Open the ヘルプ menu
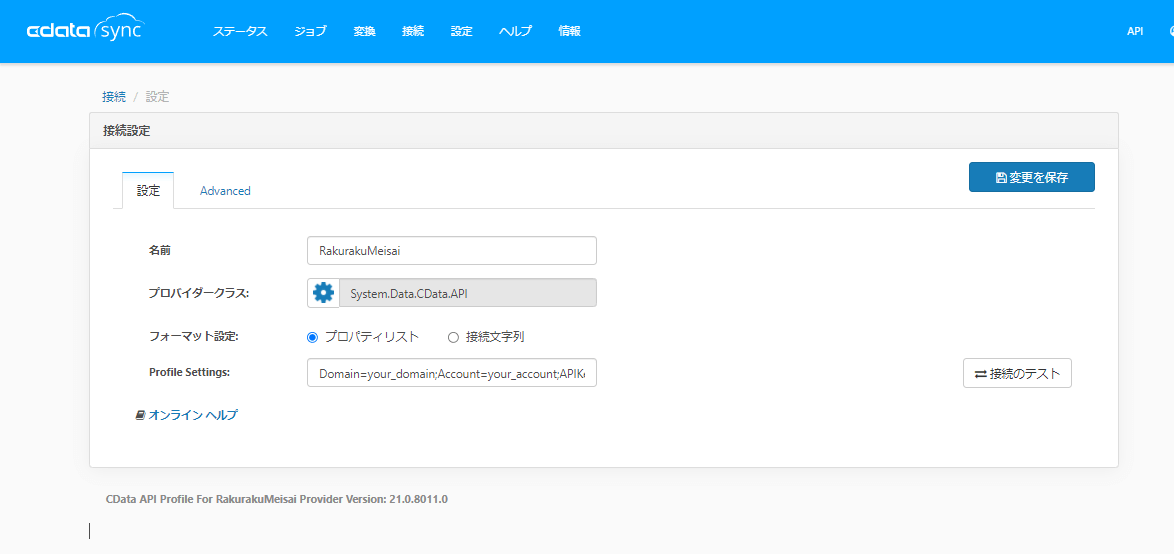Image resolution: width=1174 pixels, height=554 pixels. pyautogui.click(x=515, y=31)
